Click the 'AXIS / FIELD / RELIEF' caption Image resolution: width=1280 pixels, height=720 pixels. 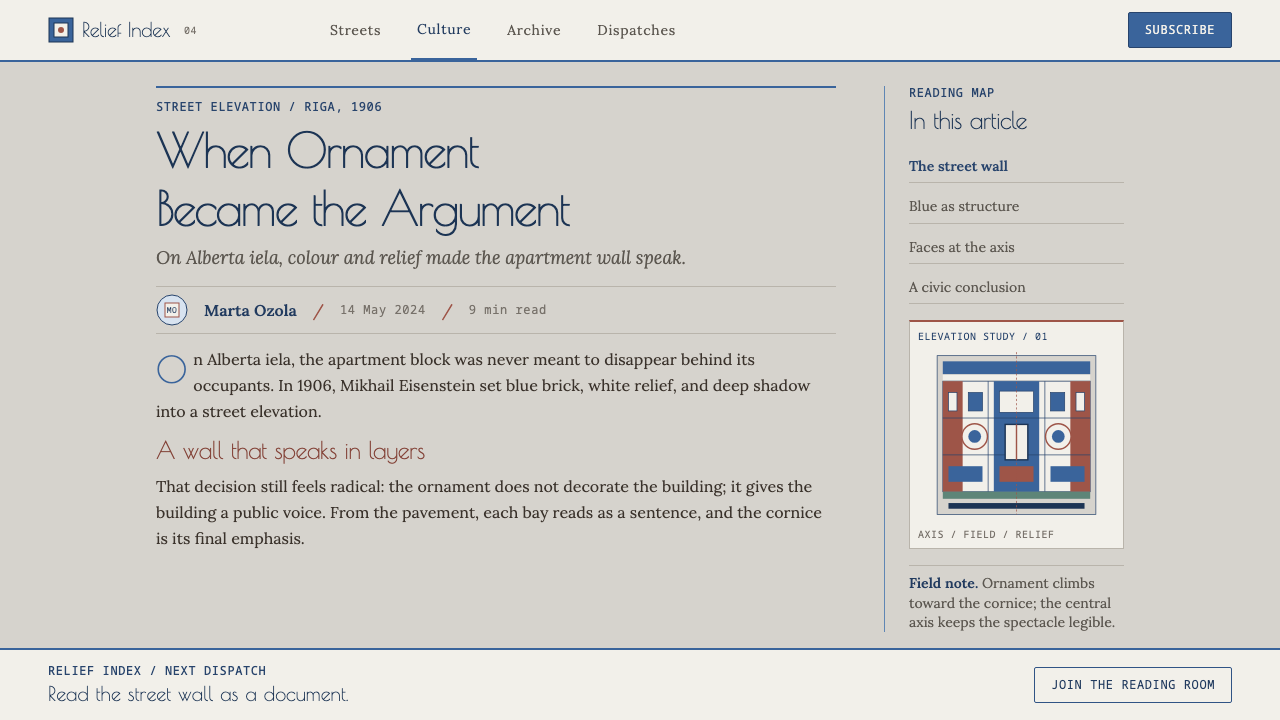(x=986, y=535)
